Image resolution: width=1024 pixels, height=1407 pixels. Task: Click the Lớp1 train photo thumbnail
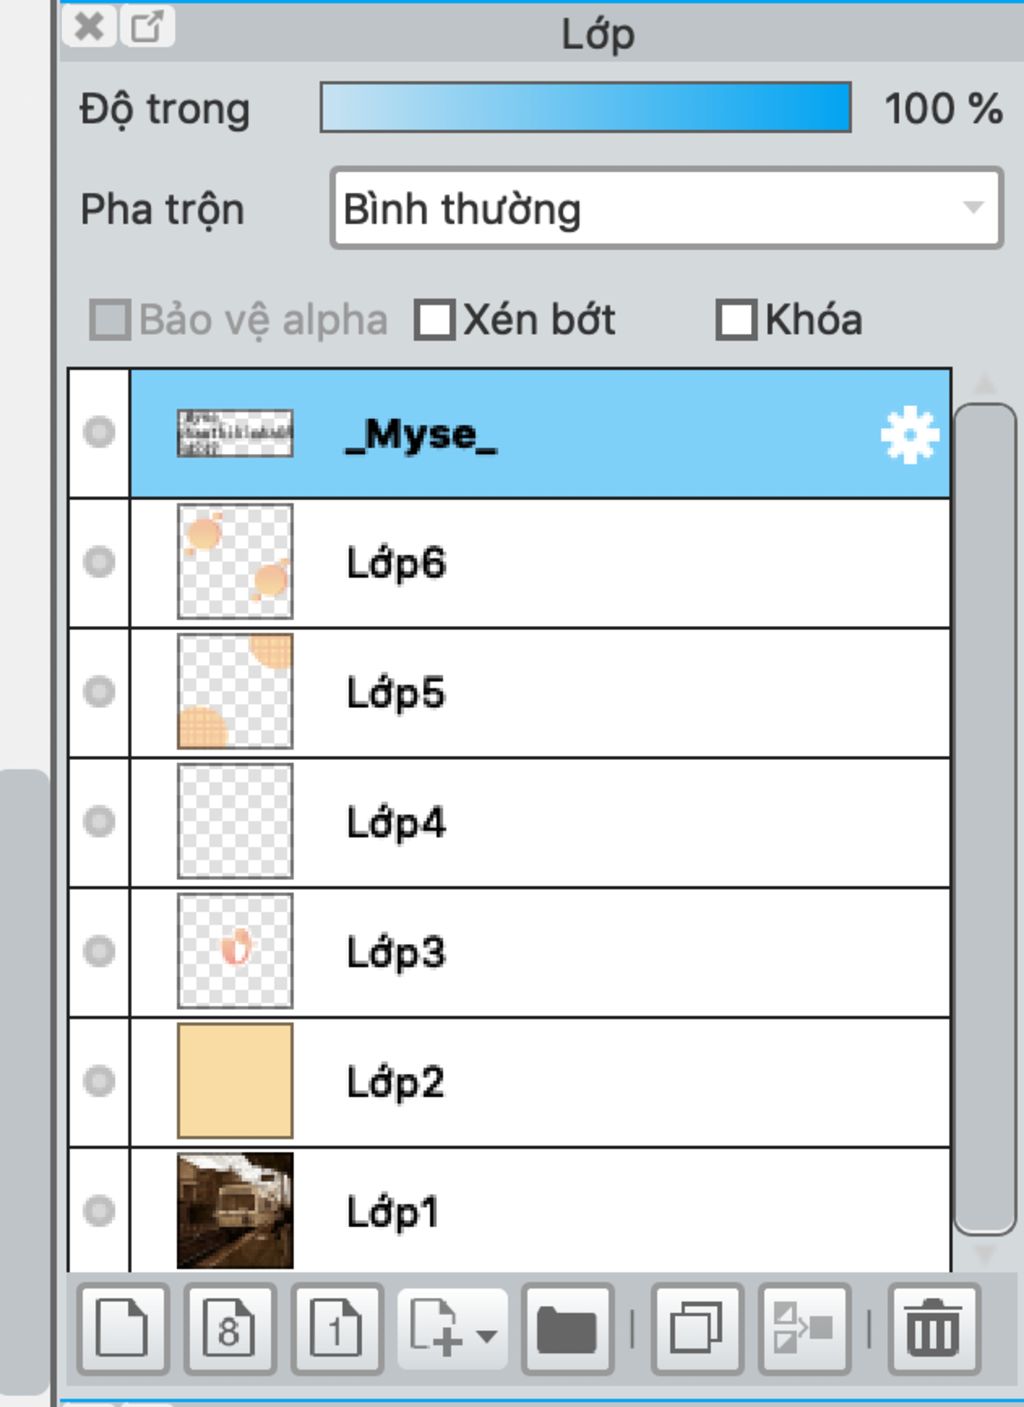point(235,1211)
